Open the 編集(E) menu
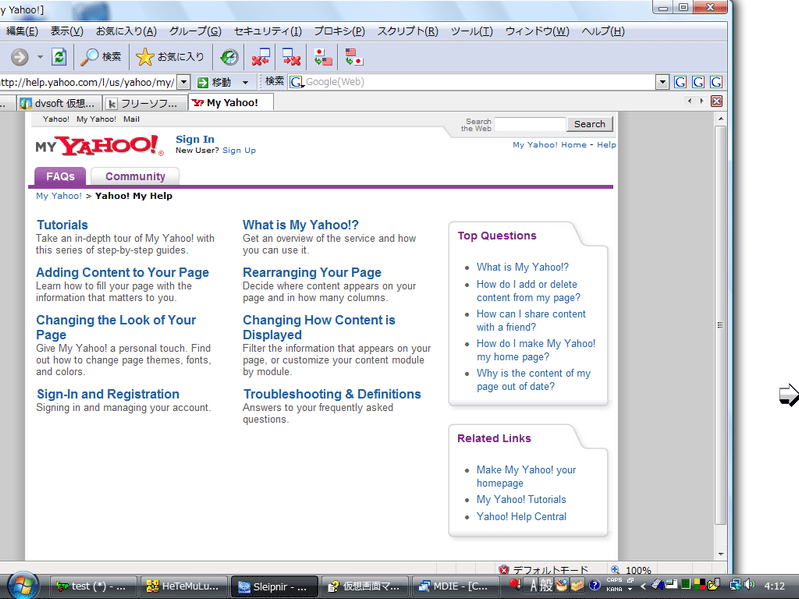Viewport: 799px width, 599px height. click(x=22, y=31)
